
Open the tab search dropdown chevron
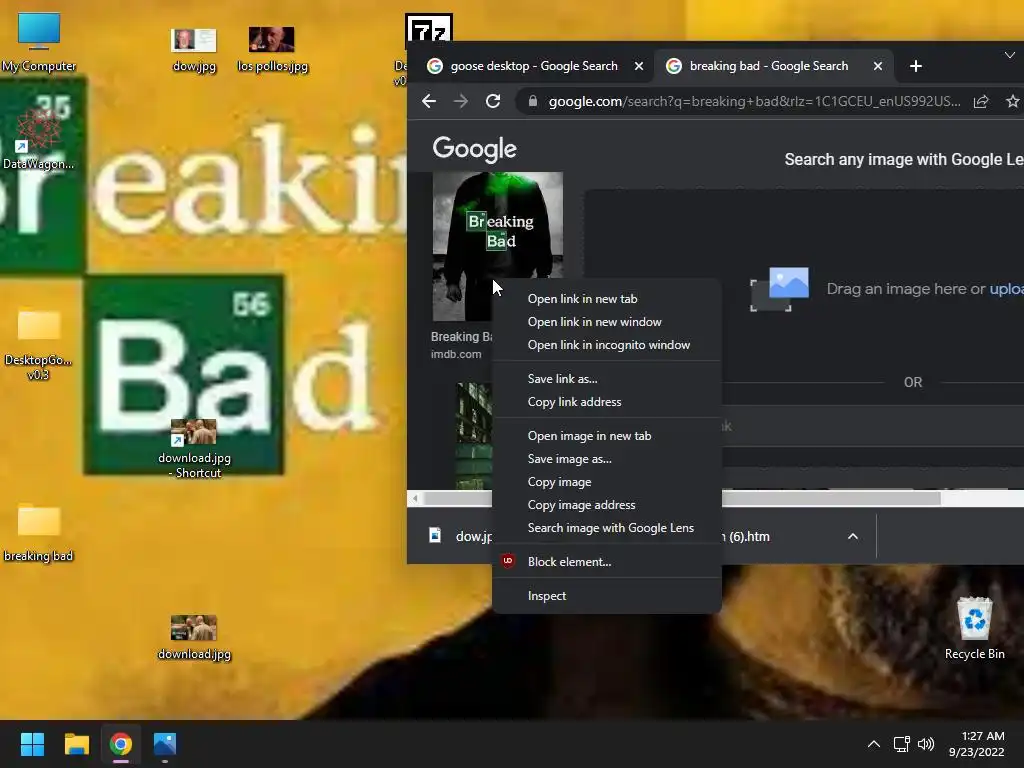[x=1010, y=56]
